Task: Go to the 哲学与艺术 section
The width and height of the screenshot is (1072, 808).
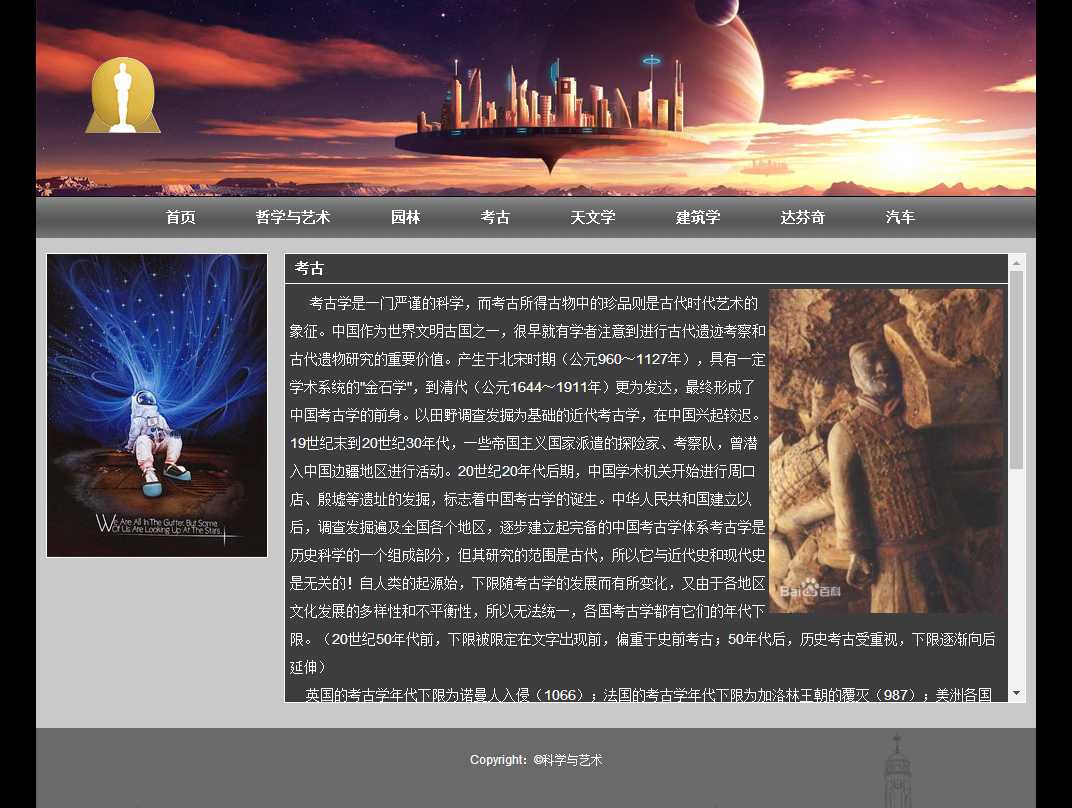Action: point(292,217)
